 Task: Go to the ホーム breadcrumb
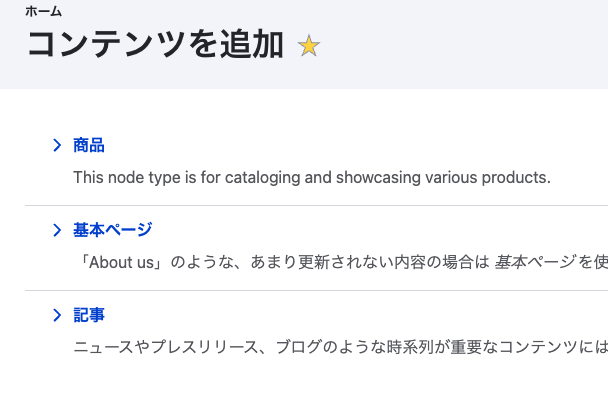click(43, 12)
